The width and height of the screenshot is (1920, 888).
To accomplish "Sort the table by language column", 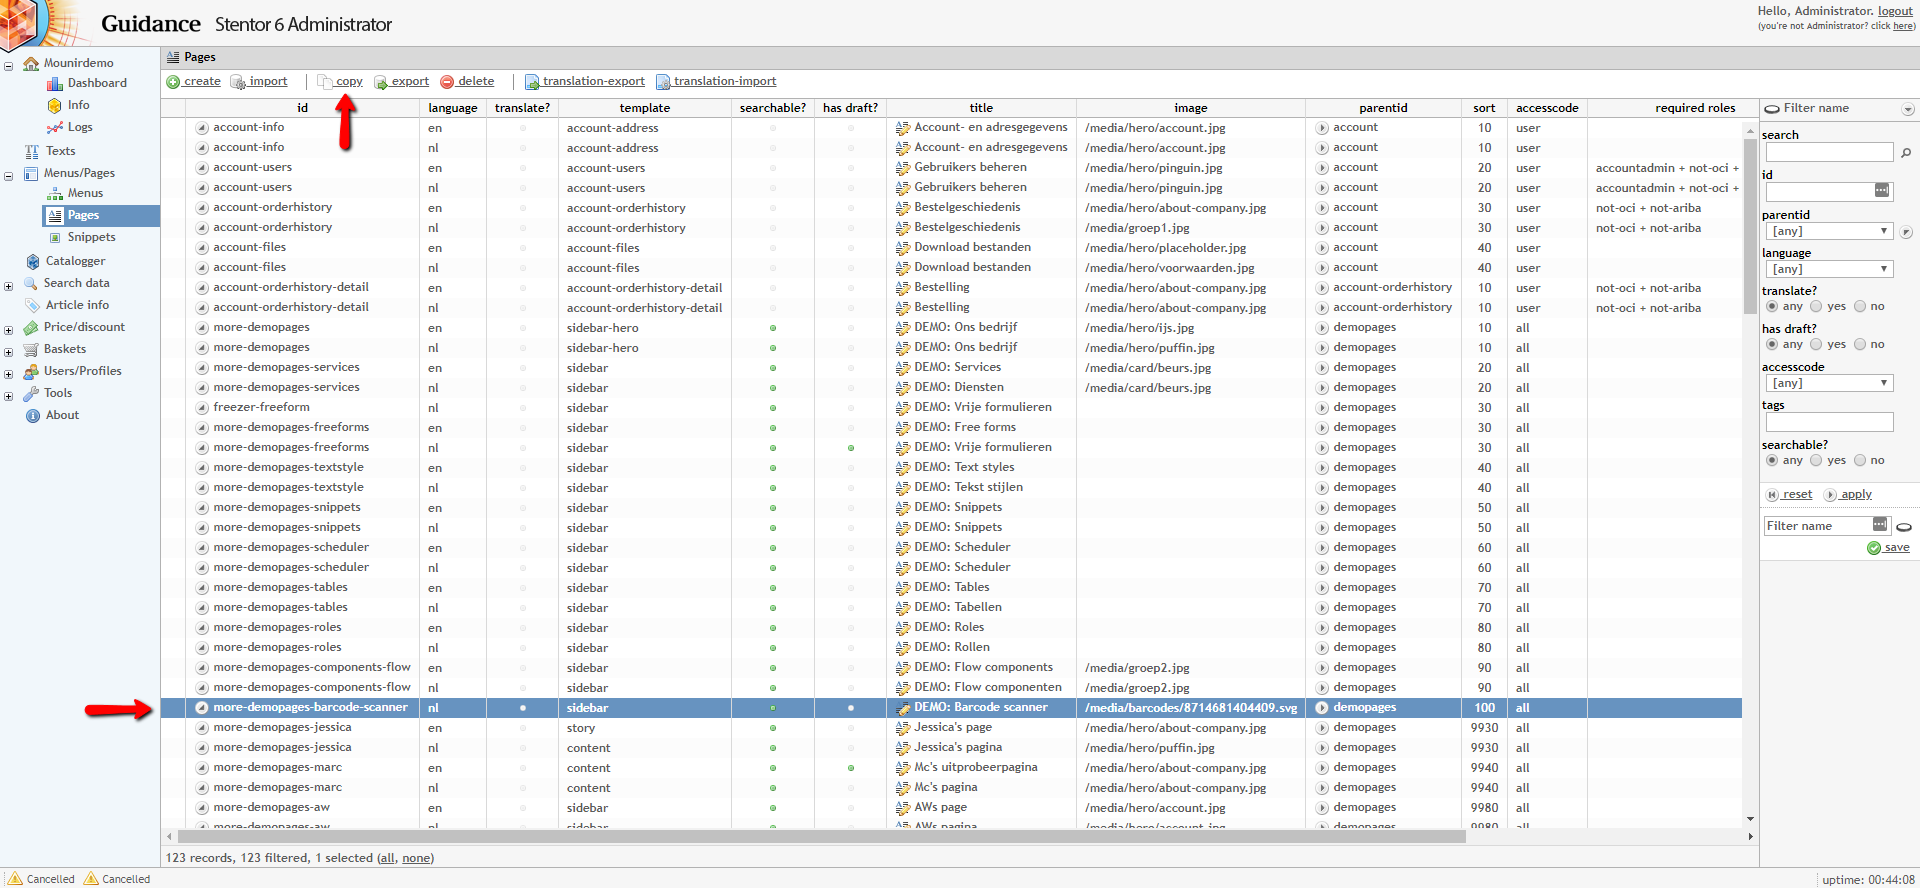I will (452, 108).
